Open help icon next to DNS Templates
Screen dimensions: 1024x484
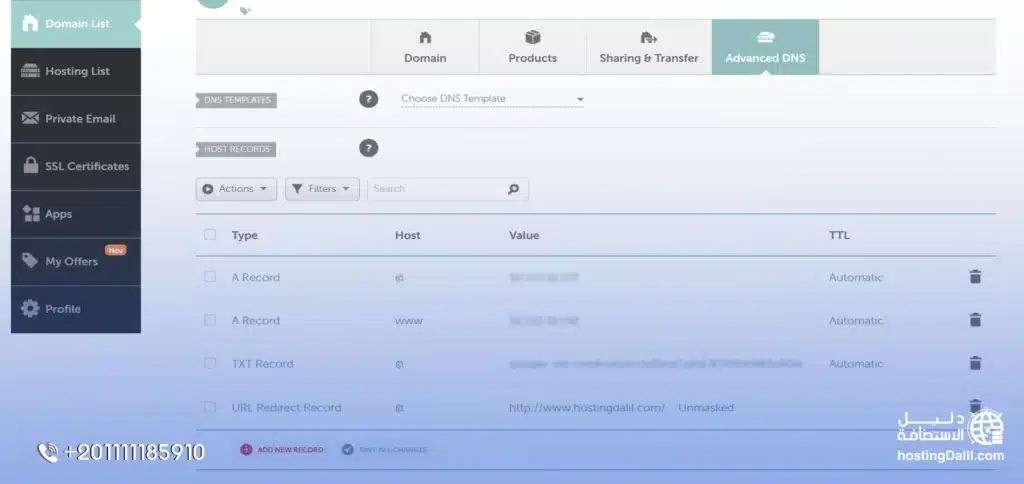pos(369,99)
